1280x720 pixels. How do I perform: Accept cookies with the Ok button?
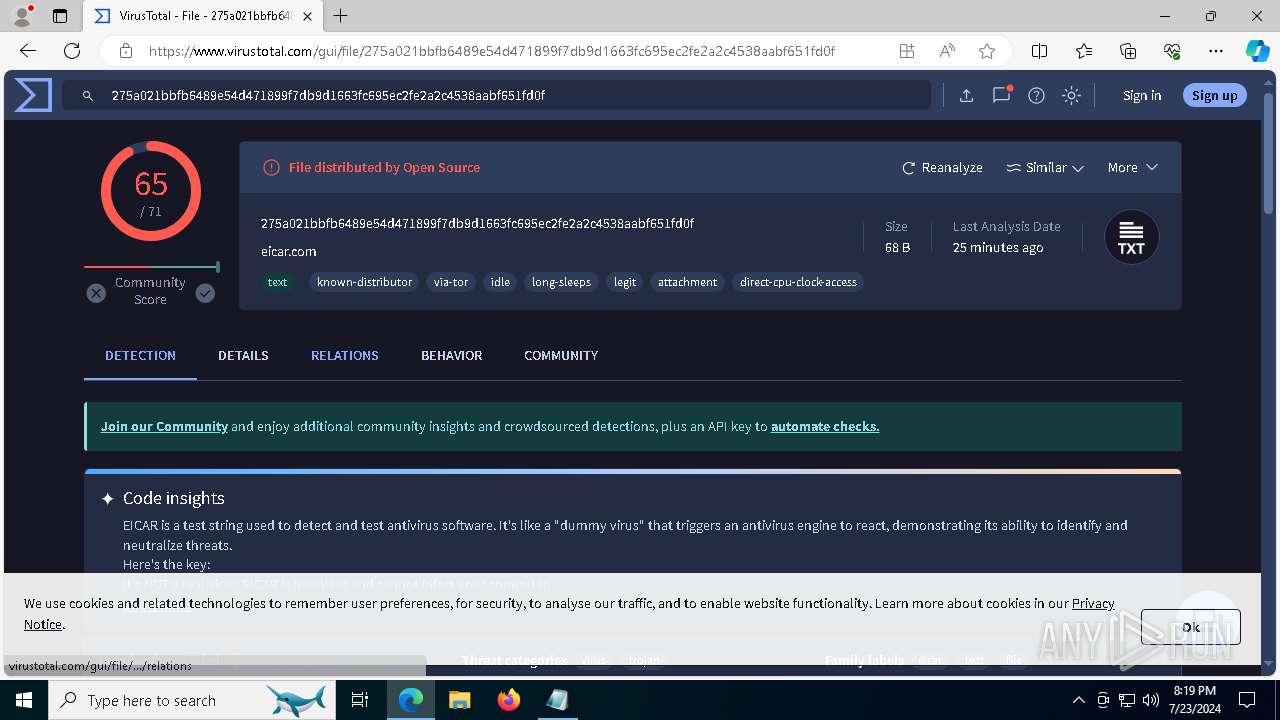click(x=1191, y=627)
